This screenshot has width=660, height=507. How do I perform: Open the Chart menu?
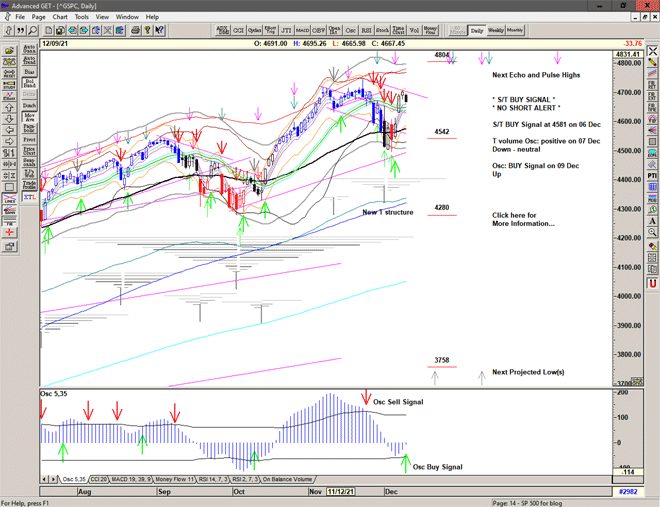click(x=60, y=17)
